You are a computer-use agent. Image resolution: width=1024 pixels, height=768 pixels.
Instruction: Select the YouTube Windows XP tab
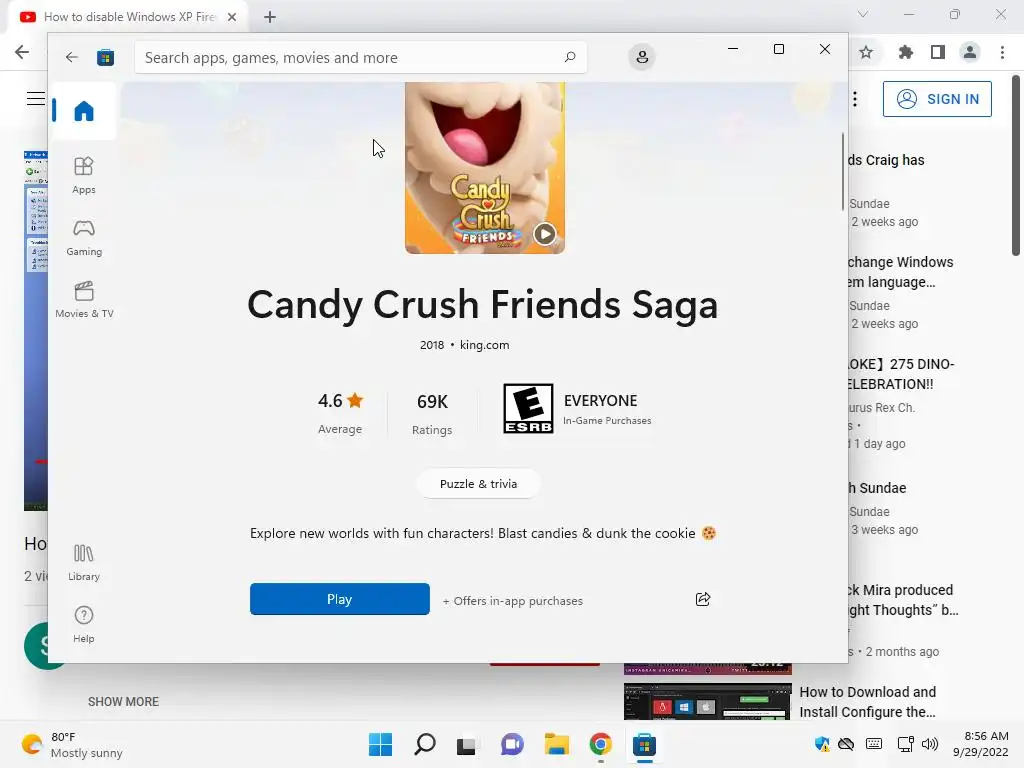pyautogui.click(x=129, y=17)
